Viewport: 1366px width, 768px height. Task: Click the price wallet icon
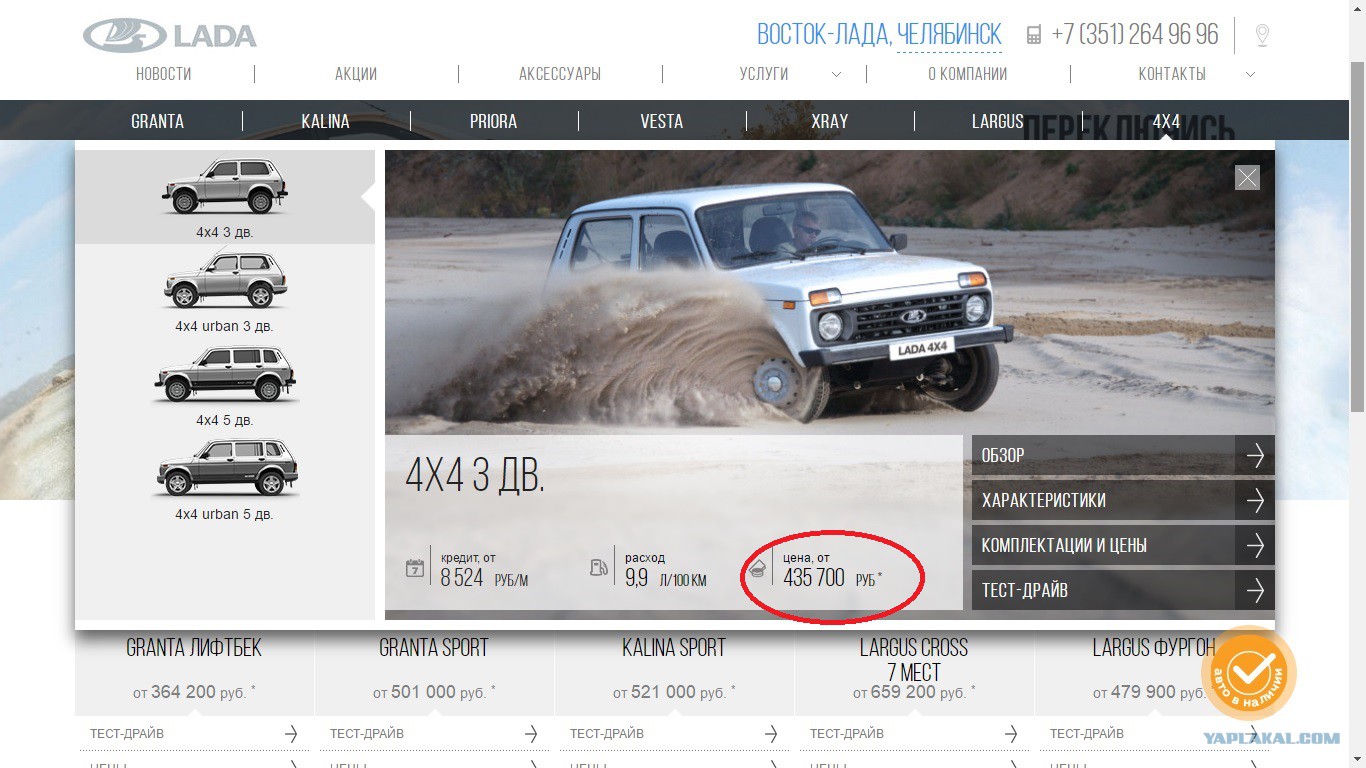[757, 569]
